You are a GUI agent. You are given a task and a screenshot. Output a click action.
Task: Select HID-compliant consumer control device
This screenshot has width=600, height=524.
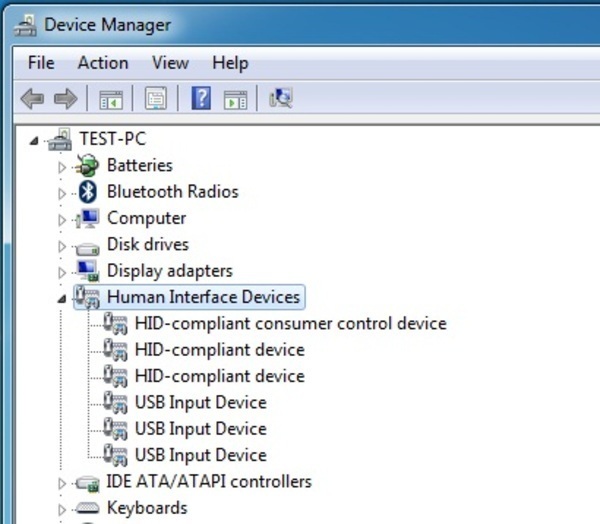click(290, 324)
